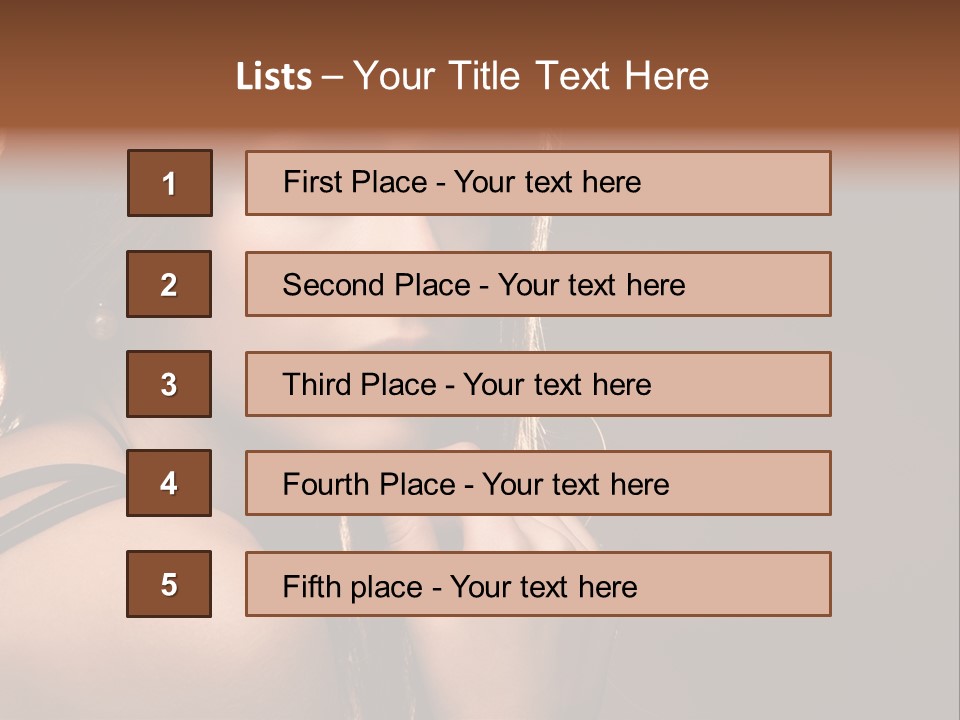The height and width of the screenshot is (720, 960).
Task: Click the number 3 square
Action: click(169, 384)
